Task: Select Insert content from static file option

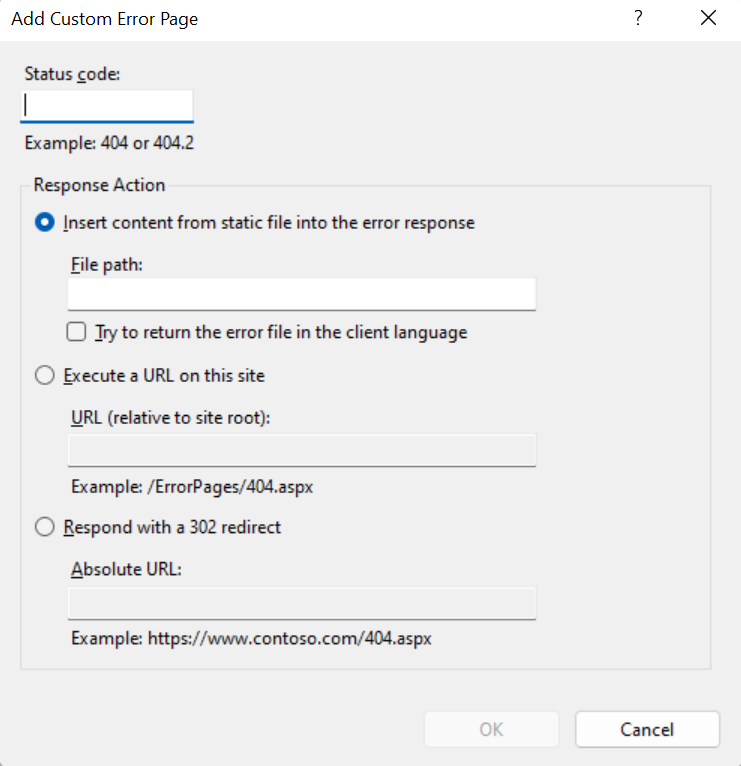Action: [45, 223]
